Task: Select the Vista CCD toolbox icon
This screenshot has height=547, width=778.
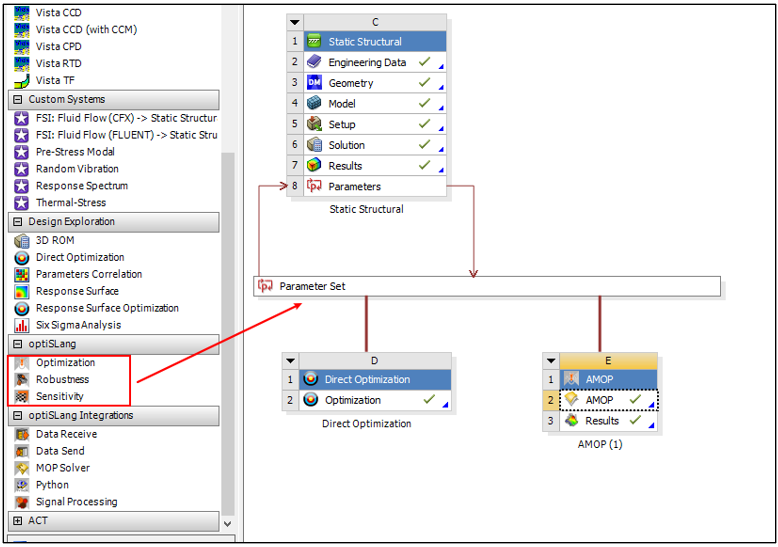Action: (x=21, y=13)
